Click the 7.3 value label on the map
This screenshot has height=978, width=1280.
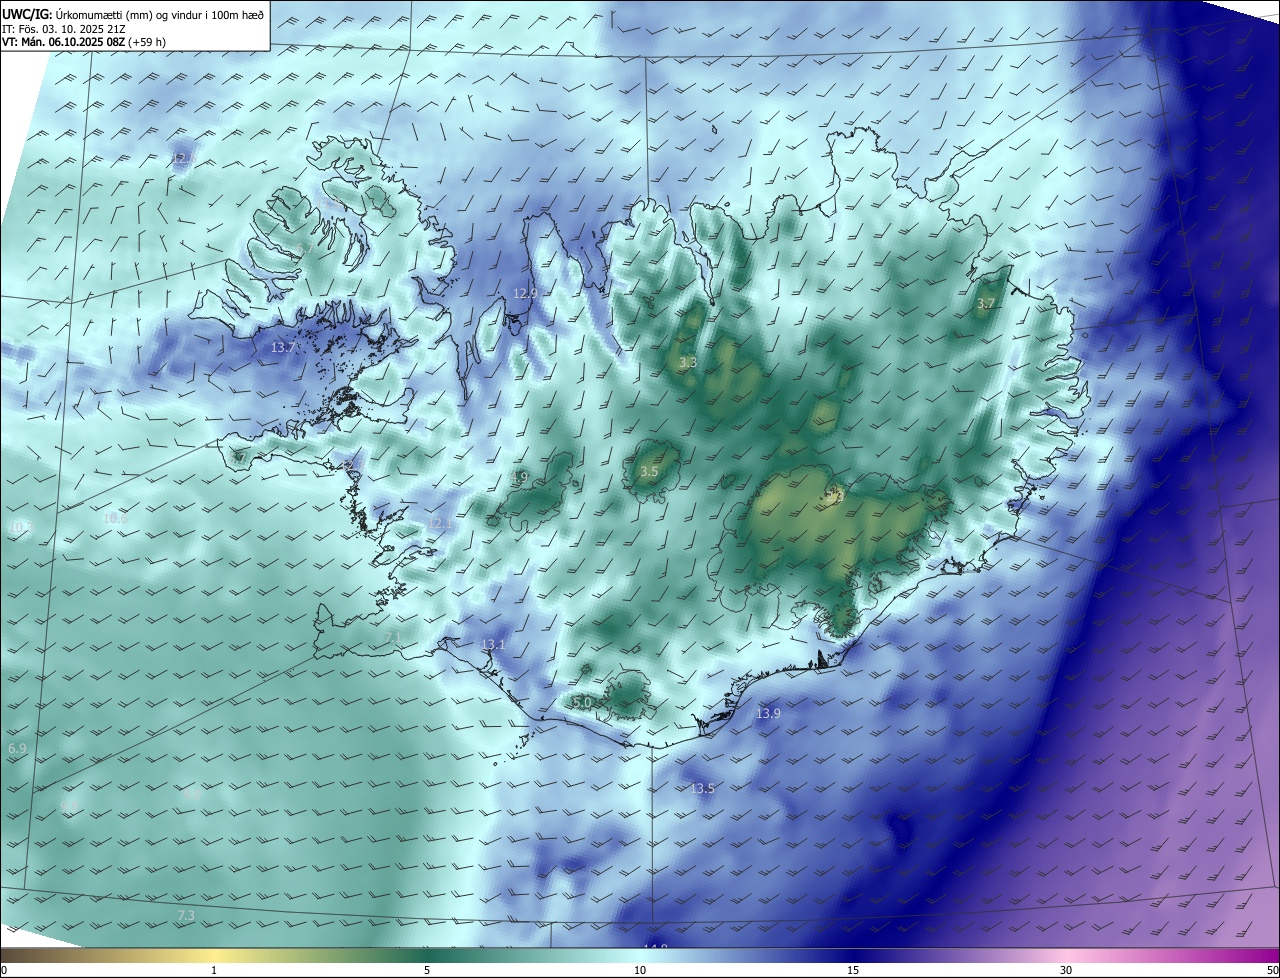click(186, 915)
